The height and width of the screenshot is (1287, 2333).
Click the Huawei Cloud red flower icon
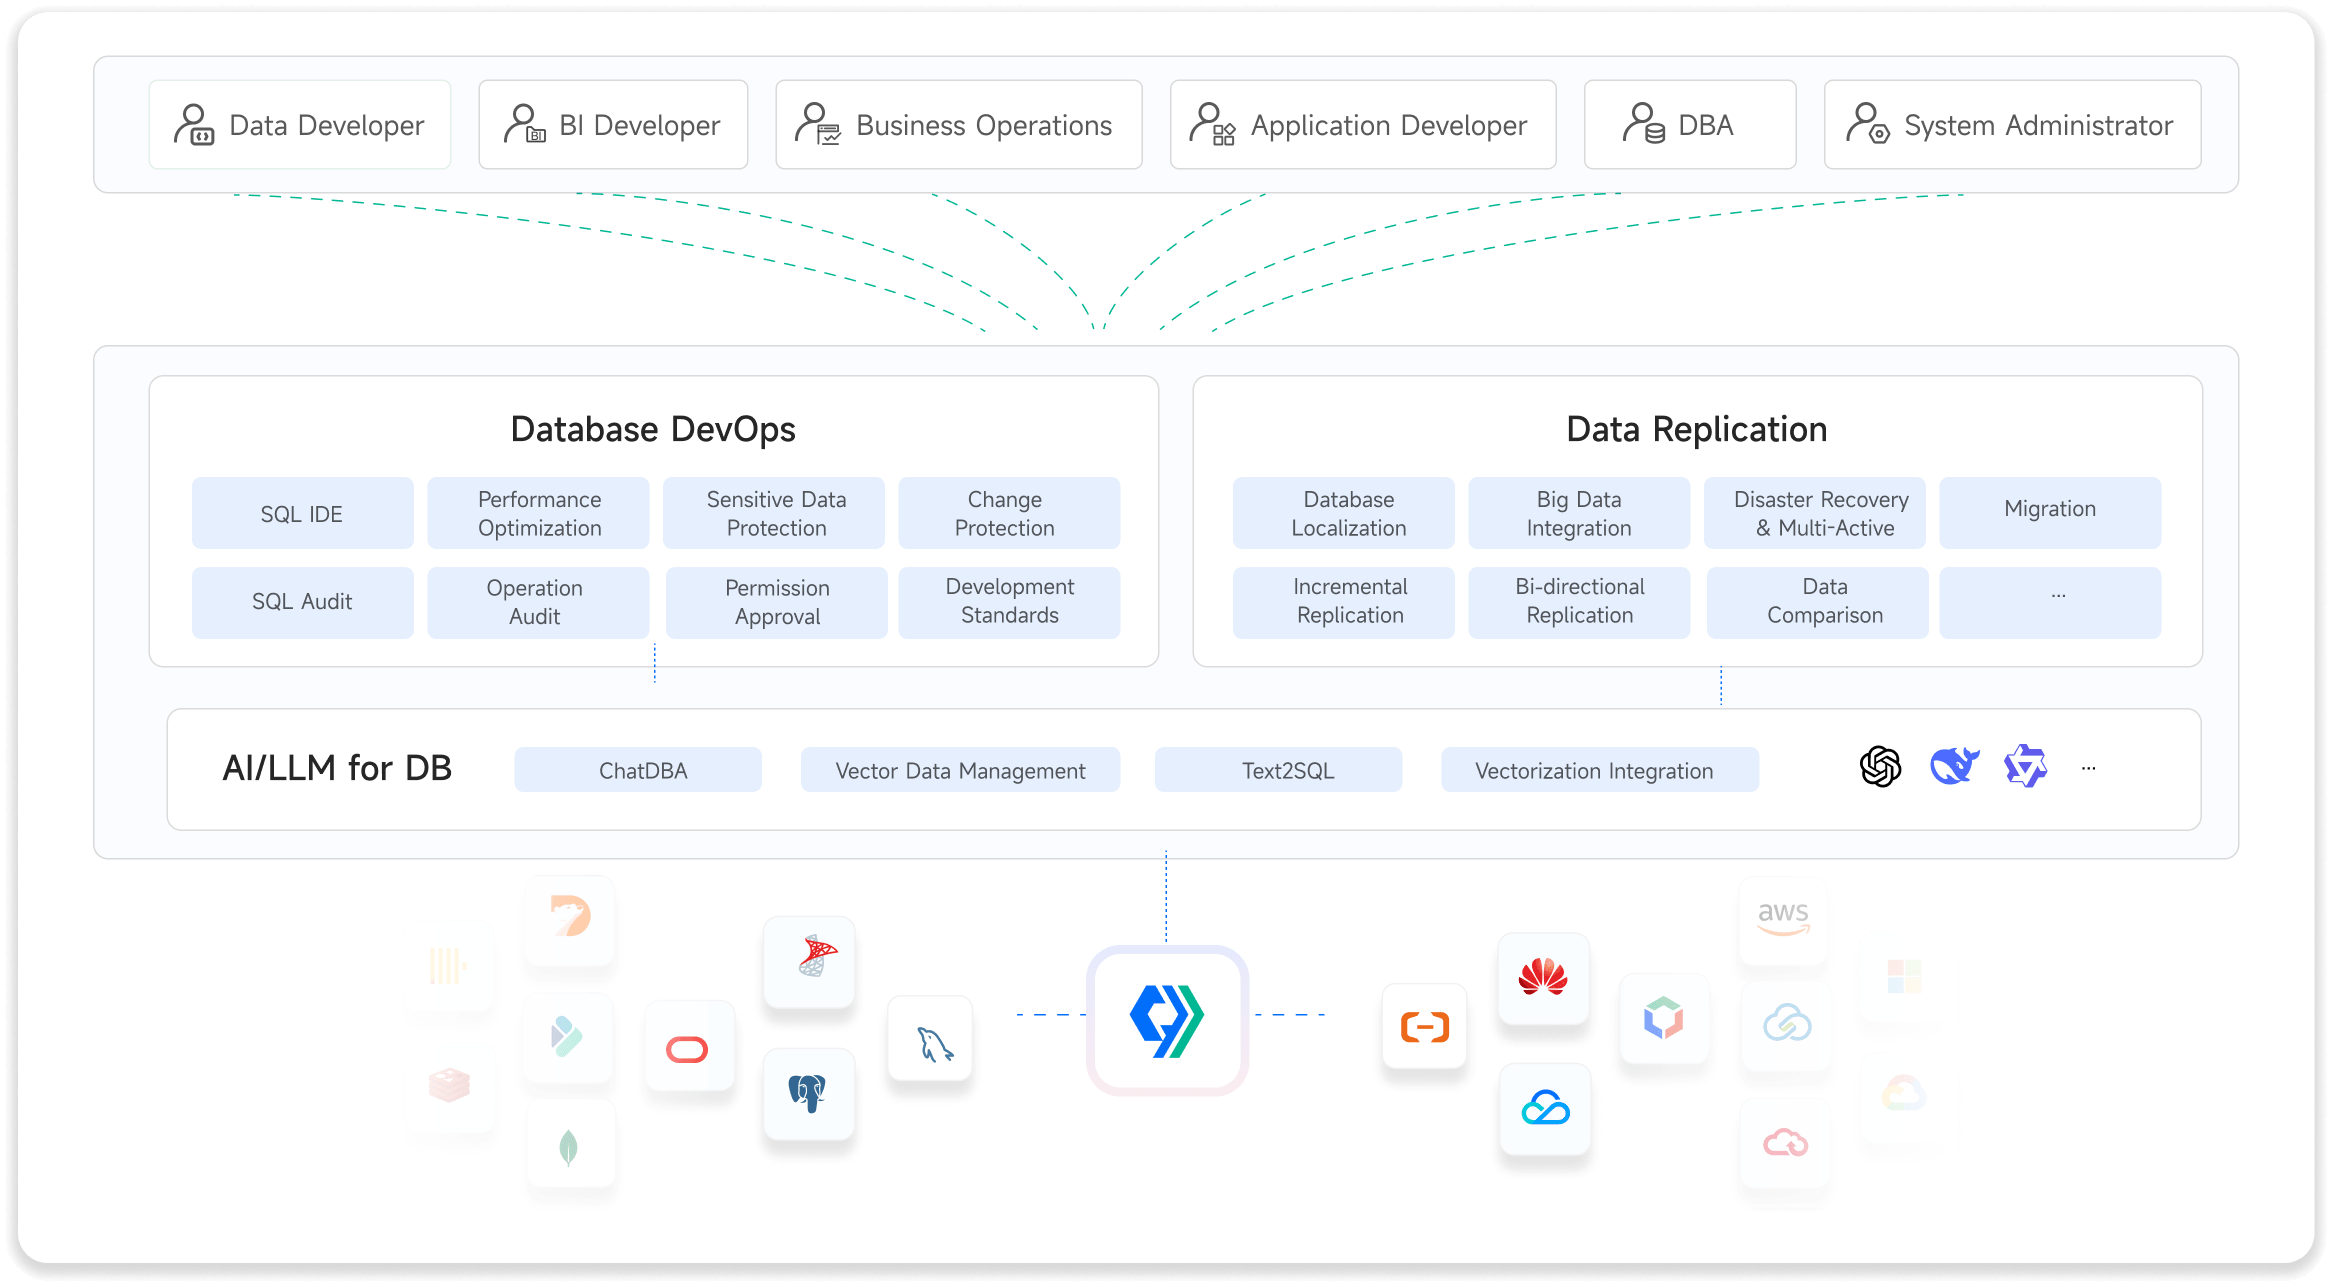(x=1543, y=978)
